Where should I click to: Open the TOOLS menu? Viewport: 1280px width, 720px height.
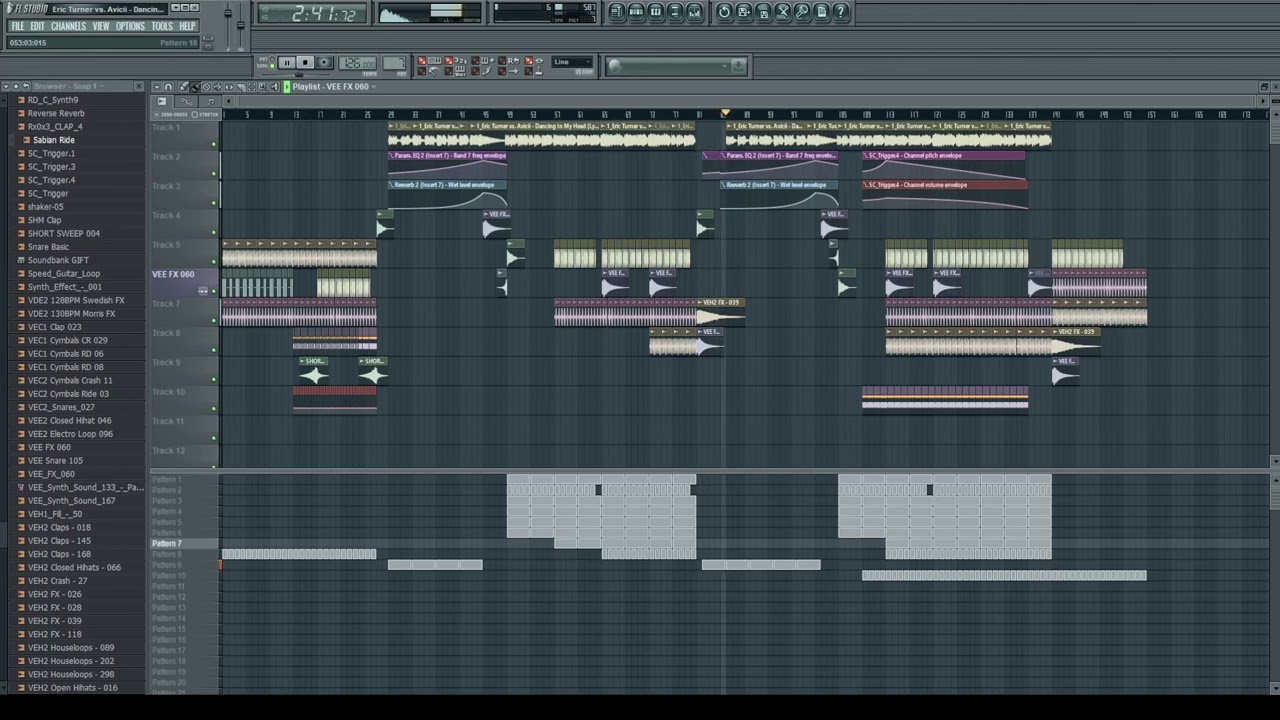[162, 26]
